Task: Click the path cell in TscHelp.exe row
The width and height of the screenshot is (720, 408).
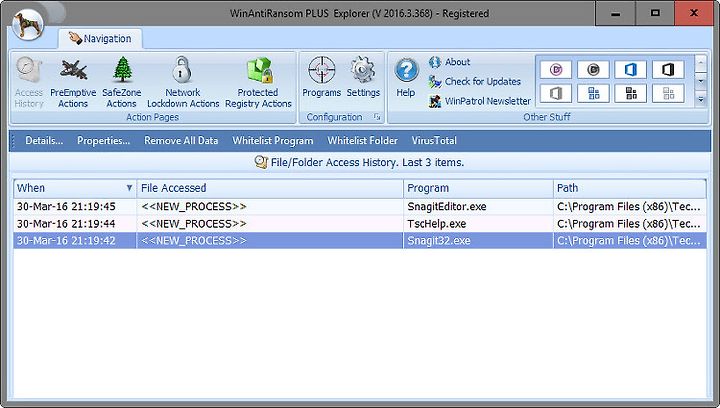Action: pos(629,224)
